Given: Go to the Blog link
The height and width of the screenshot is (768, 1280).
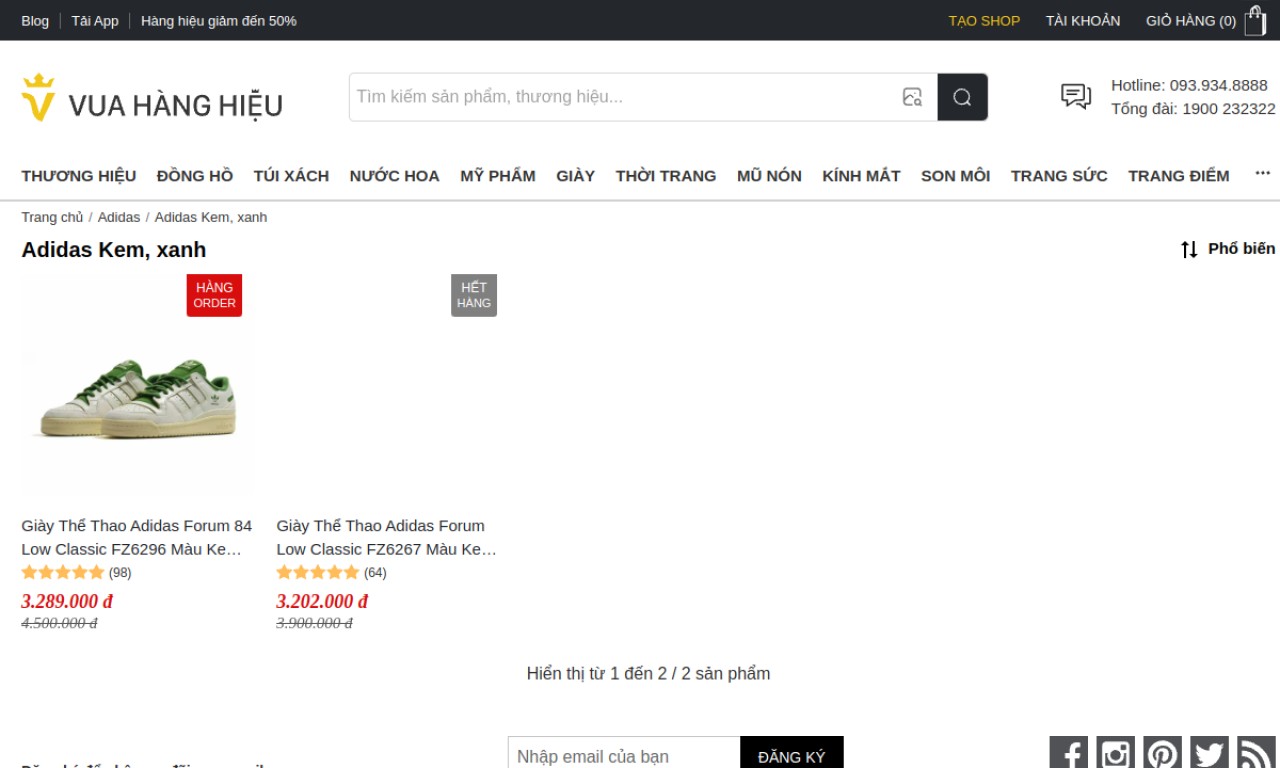Looking at the screenshot, I should 35,21.
